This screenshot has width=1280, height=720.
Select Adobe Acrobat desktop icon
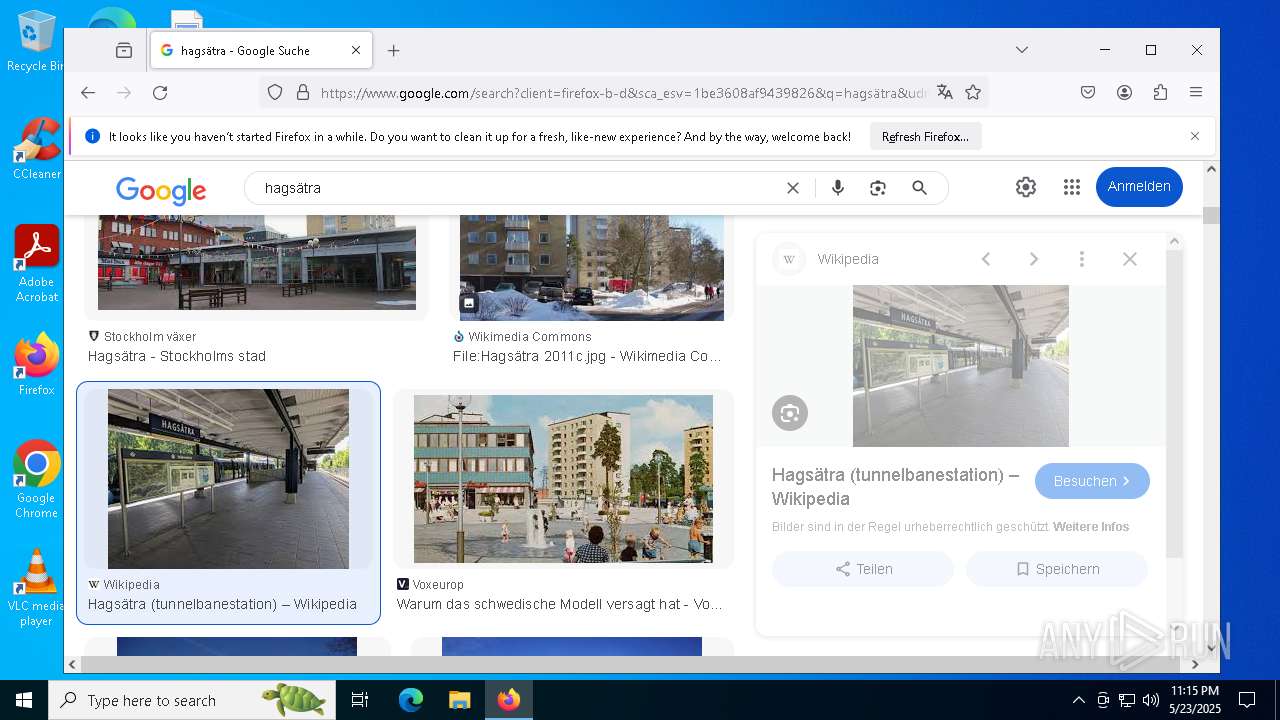point(36,264)
